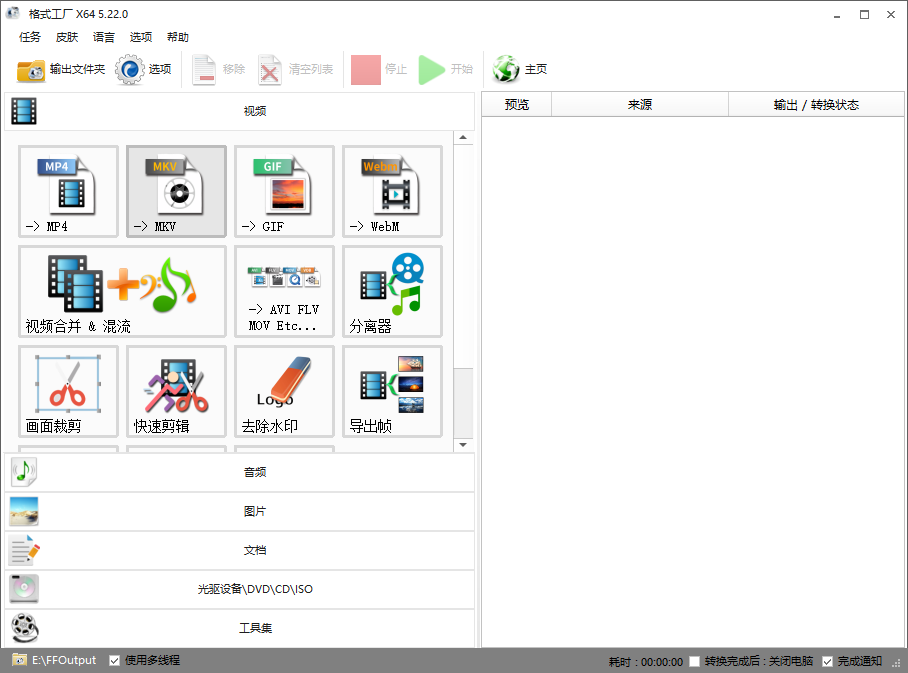Select the MP4 conversion icon

[68, 191]
